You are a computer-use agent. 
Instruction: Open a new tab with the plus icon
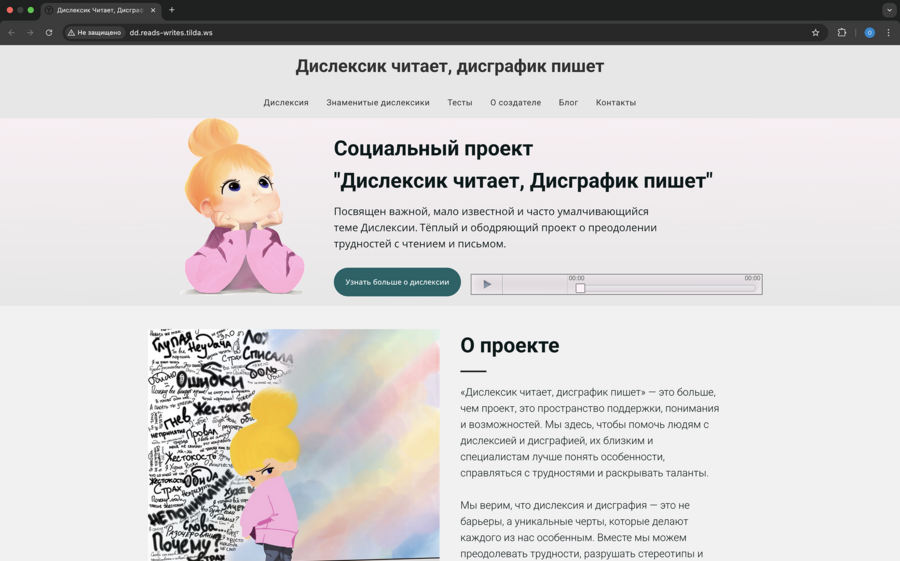(x=172, y=10)
